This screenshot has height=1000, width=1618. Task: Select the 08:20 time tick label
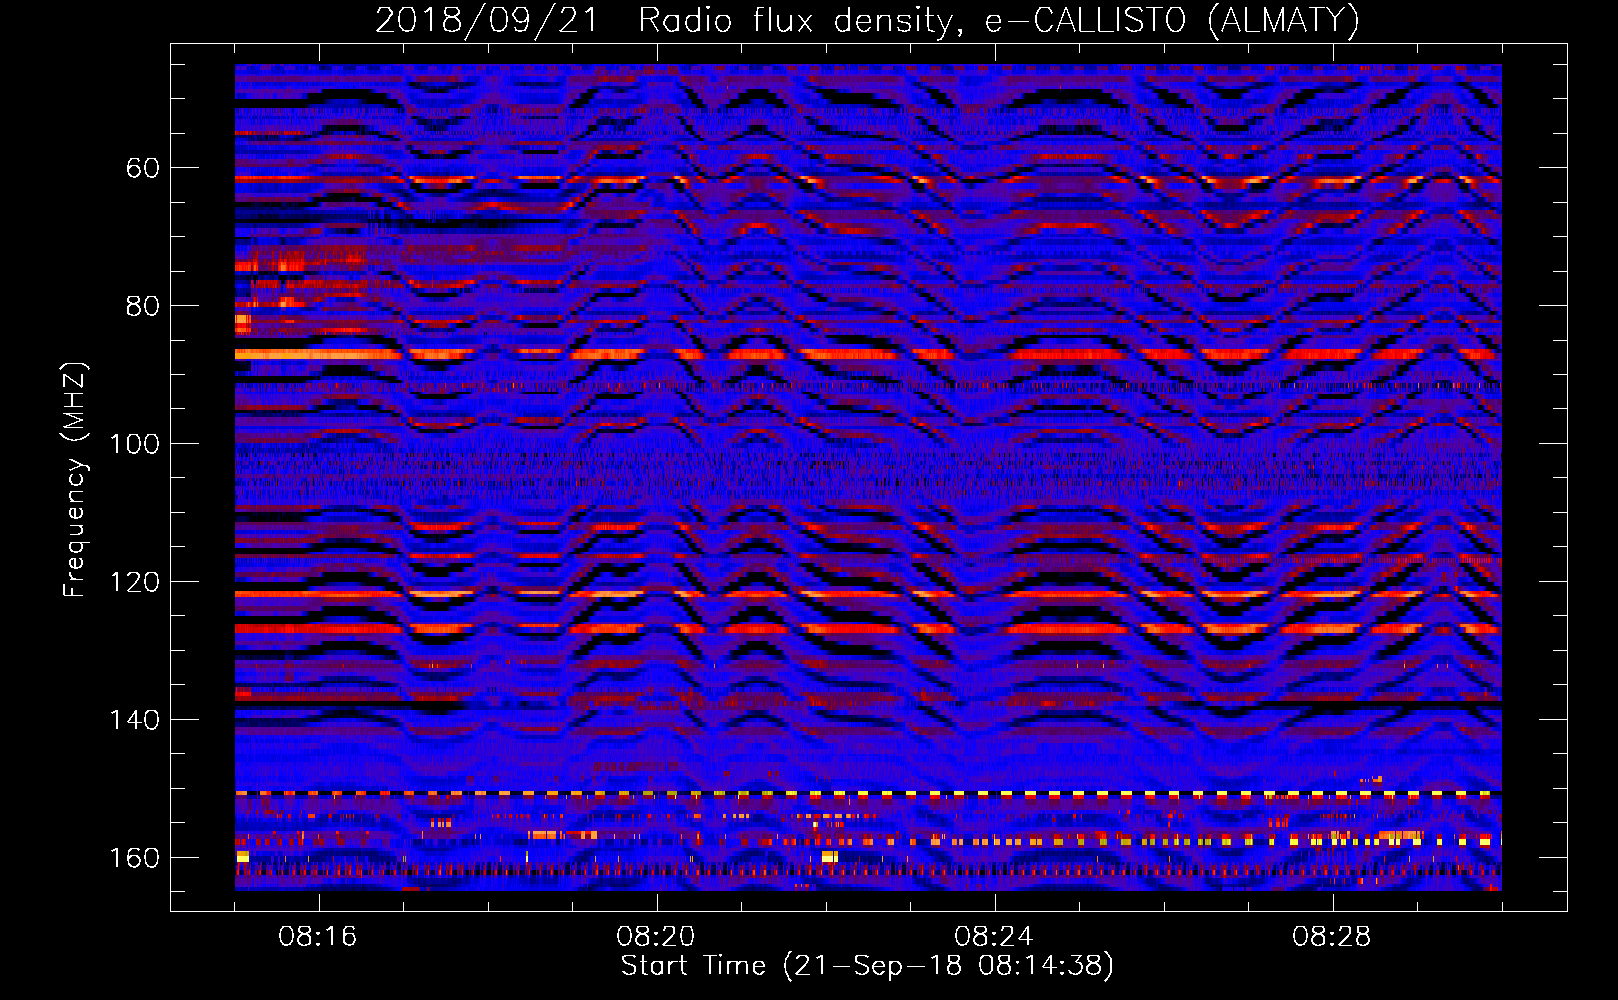(656, 937)
